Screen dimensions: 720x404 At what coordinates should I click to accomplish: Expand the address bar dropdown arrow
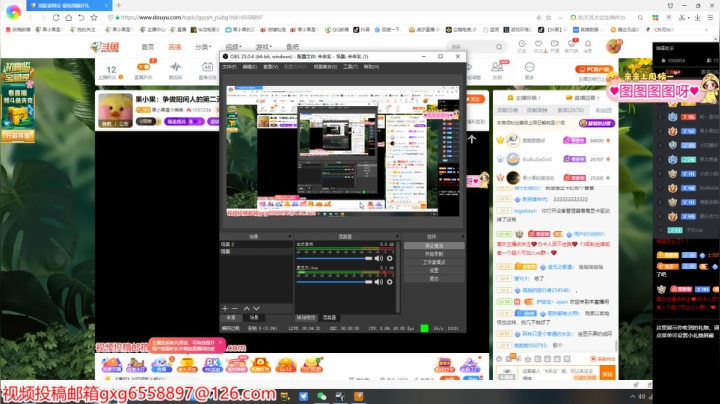point(560,17)
